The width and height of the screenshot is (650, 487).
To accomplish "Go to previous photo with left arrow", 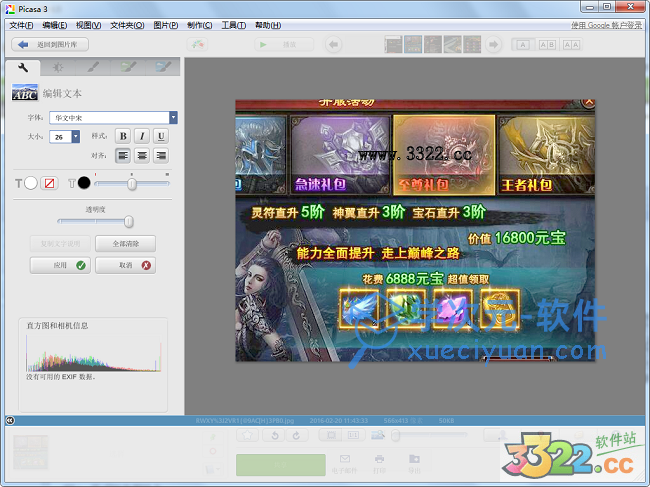I will click(x=333, y=44).
